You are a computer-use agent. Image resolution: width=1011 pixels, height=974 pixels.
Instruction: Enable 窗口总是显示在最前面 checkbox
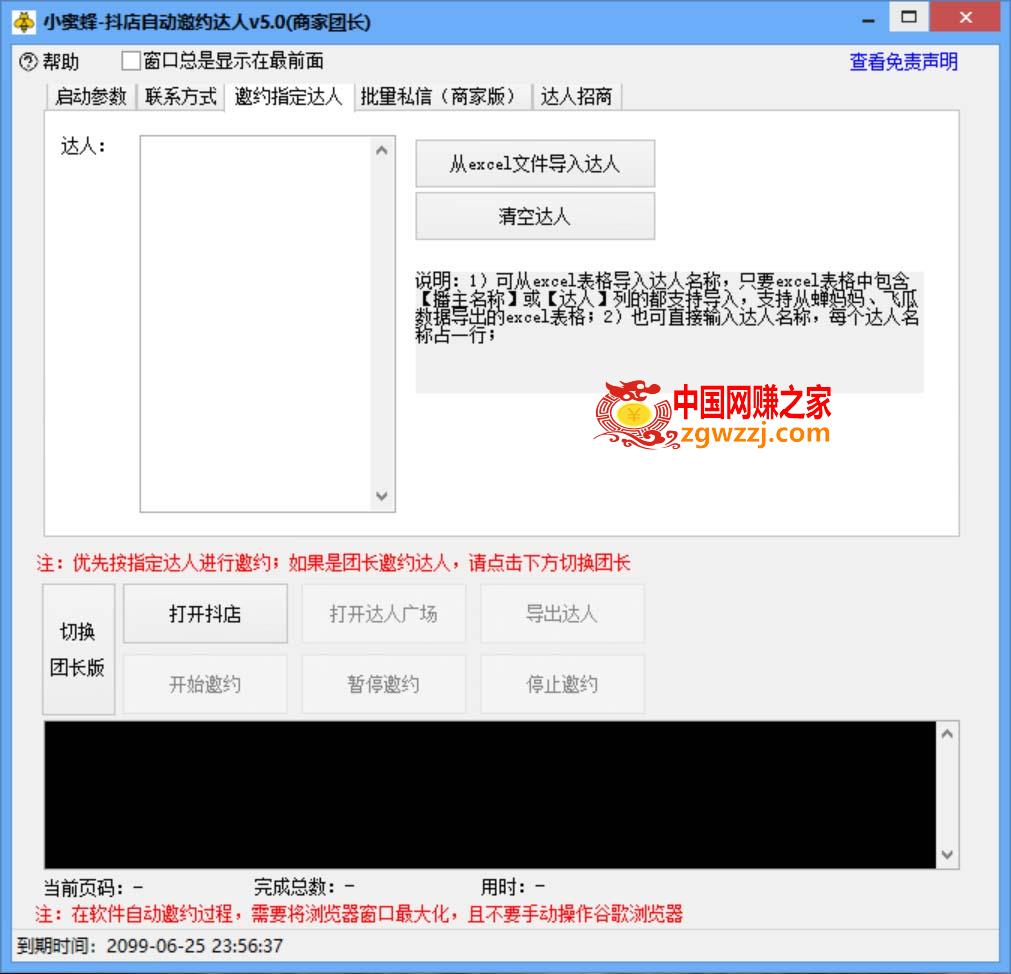click(x=131, y=61)
